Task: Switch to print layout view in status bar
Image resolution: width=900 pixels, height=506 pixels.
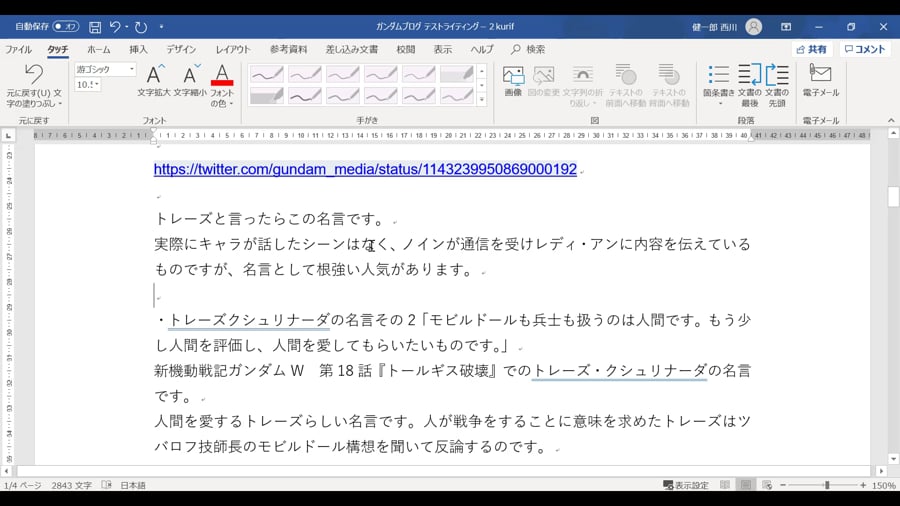Action: point(746,485)
